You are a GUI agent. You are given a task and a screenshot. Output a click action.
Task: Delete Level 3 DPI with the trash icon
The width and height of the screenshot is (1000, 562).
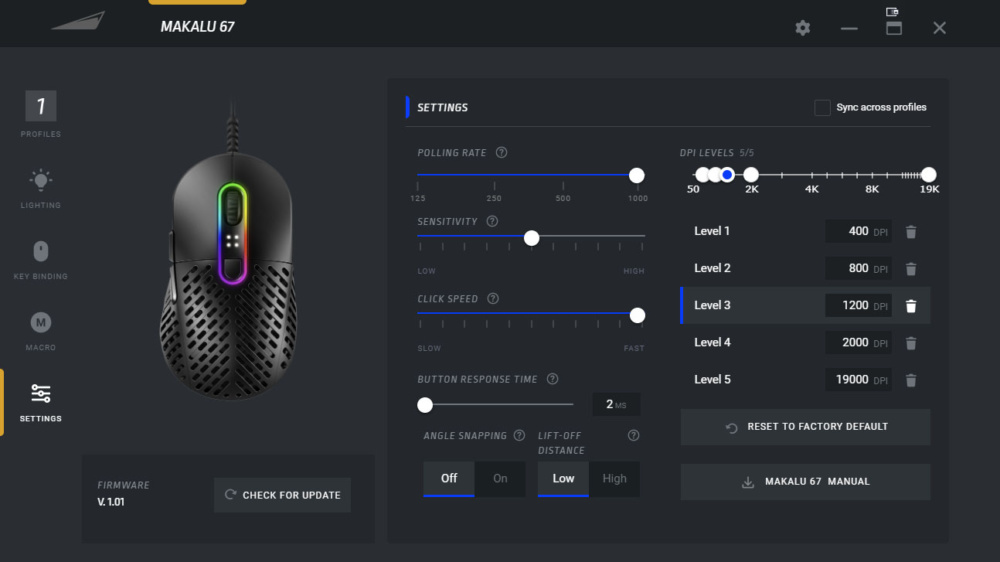point(911,306)
